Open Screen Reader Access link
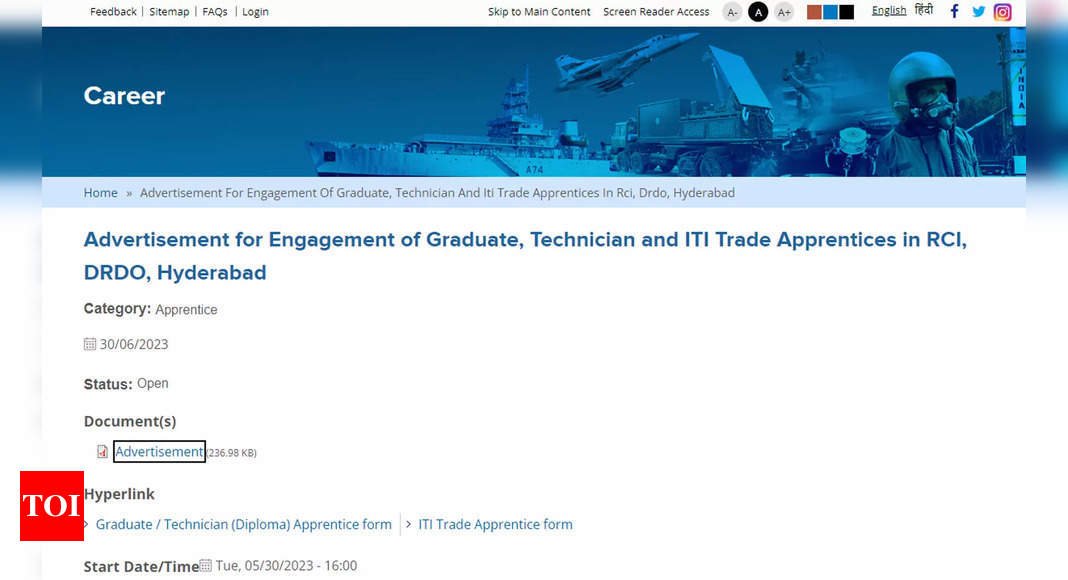 [656, 12]
